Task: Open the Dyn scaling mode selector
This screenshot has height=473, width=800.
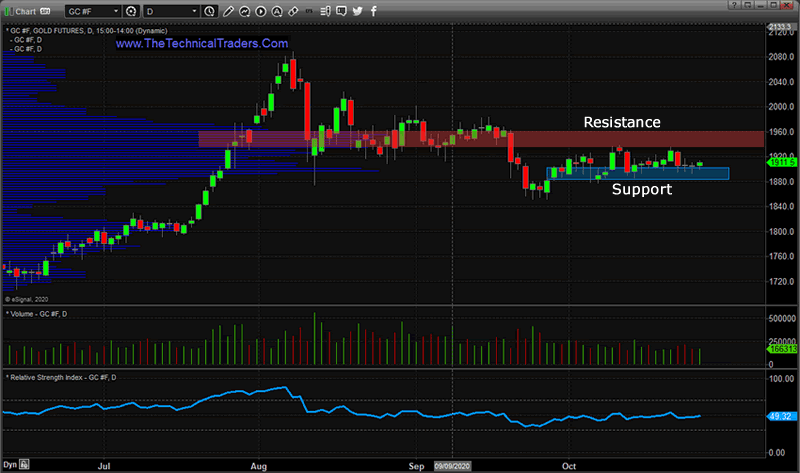Action: click(12, 465)
